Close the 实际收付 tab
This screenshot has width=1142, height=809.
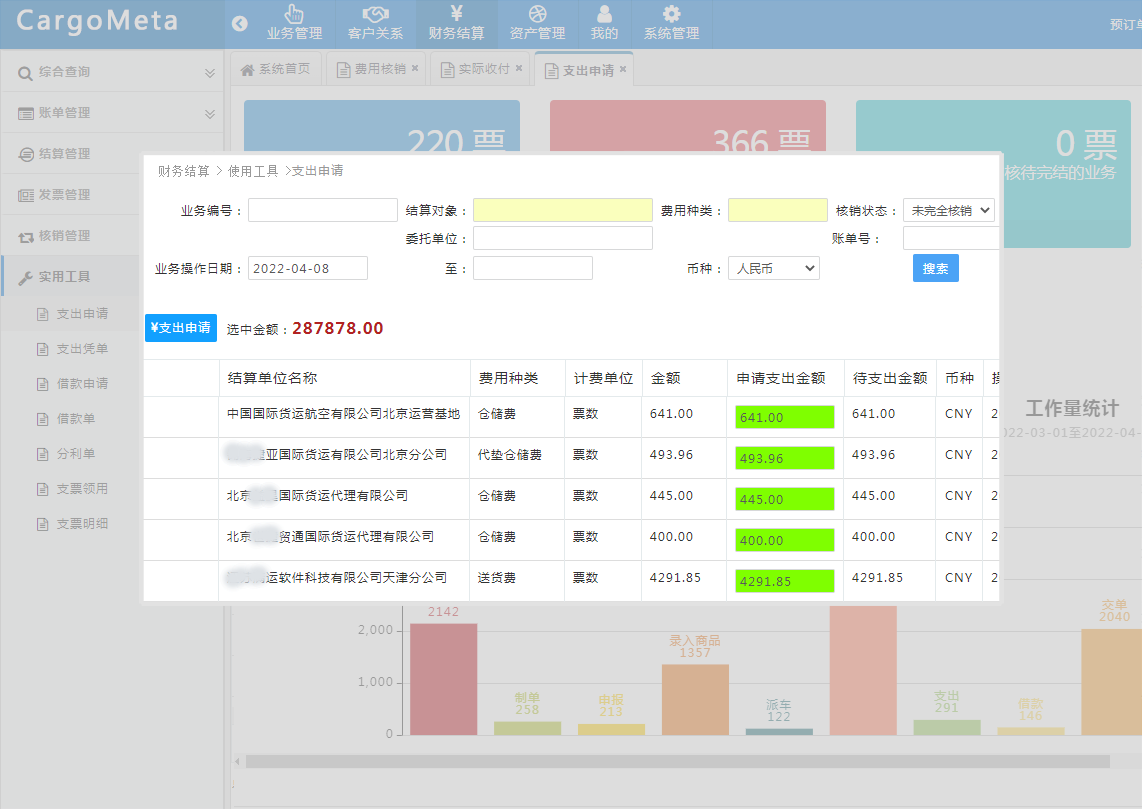(x=519, y=68)
